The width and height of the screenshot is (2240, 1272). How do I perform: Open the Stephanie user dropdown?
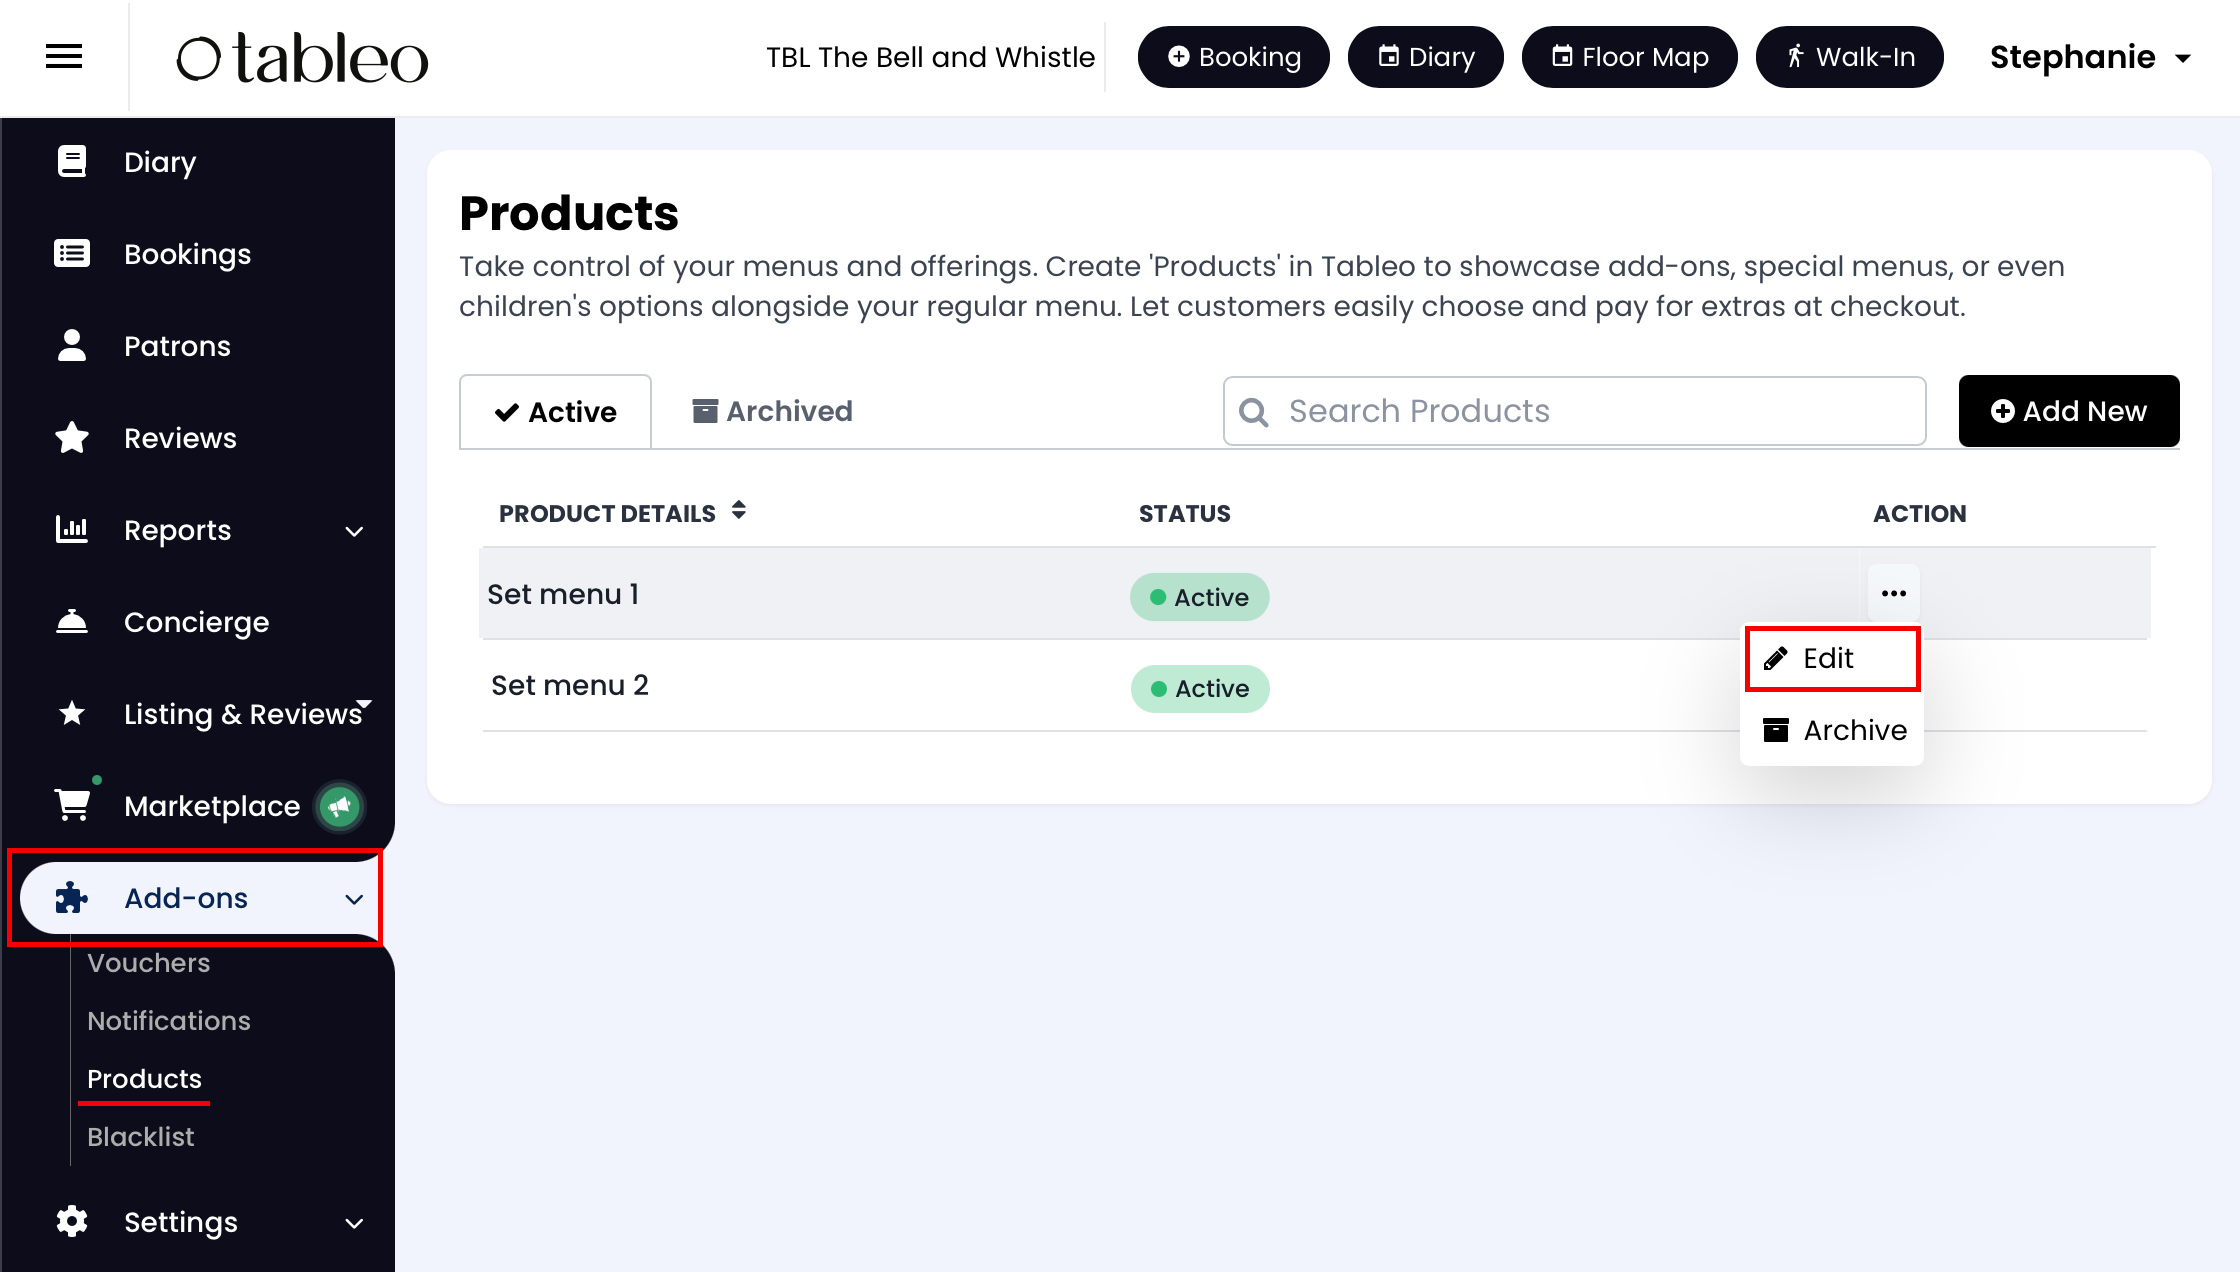(x=2090, y=58)
